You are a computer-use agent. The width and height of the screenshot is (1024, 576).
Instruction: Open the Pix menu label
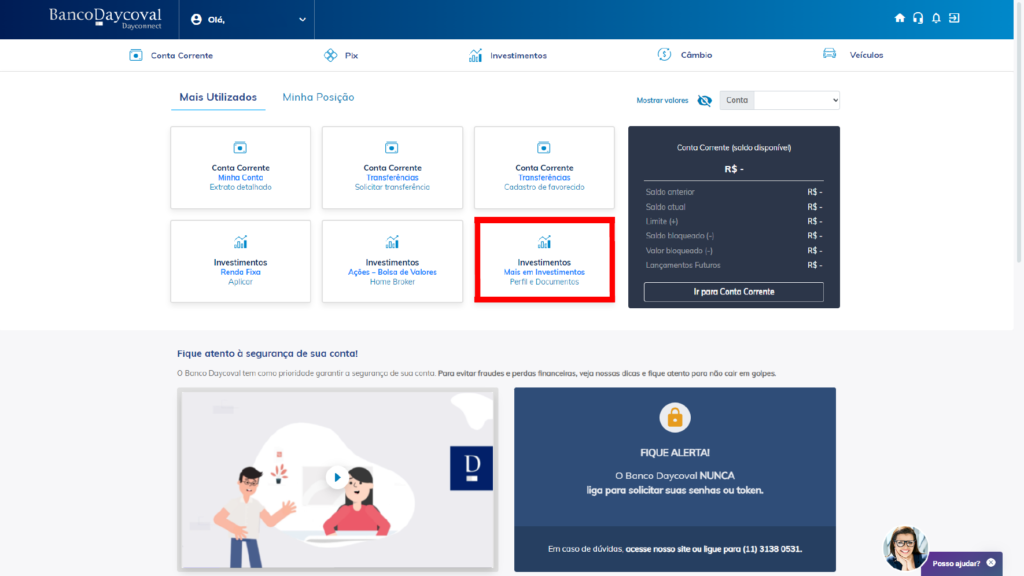click(351, 56)
